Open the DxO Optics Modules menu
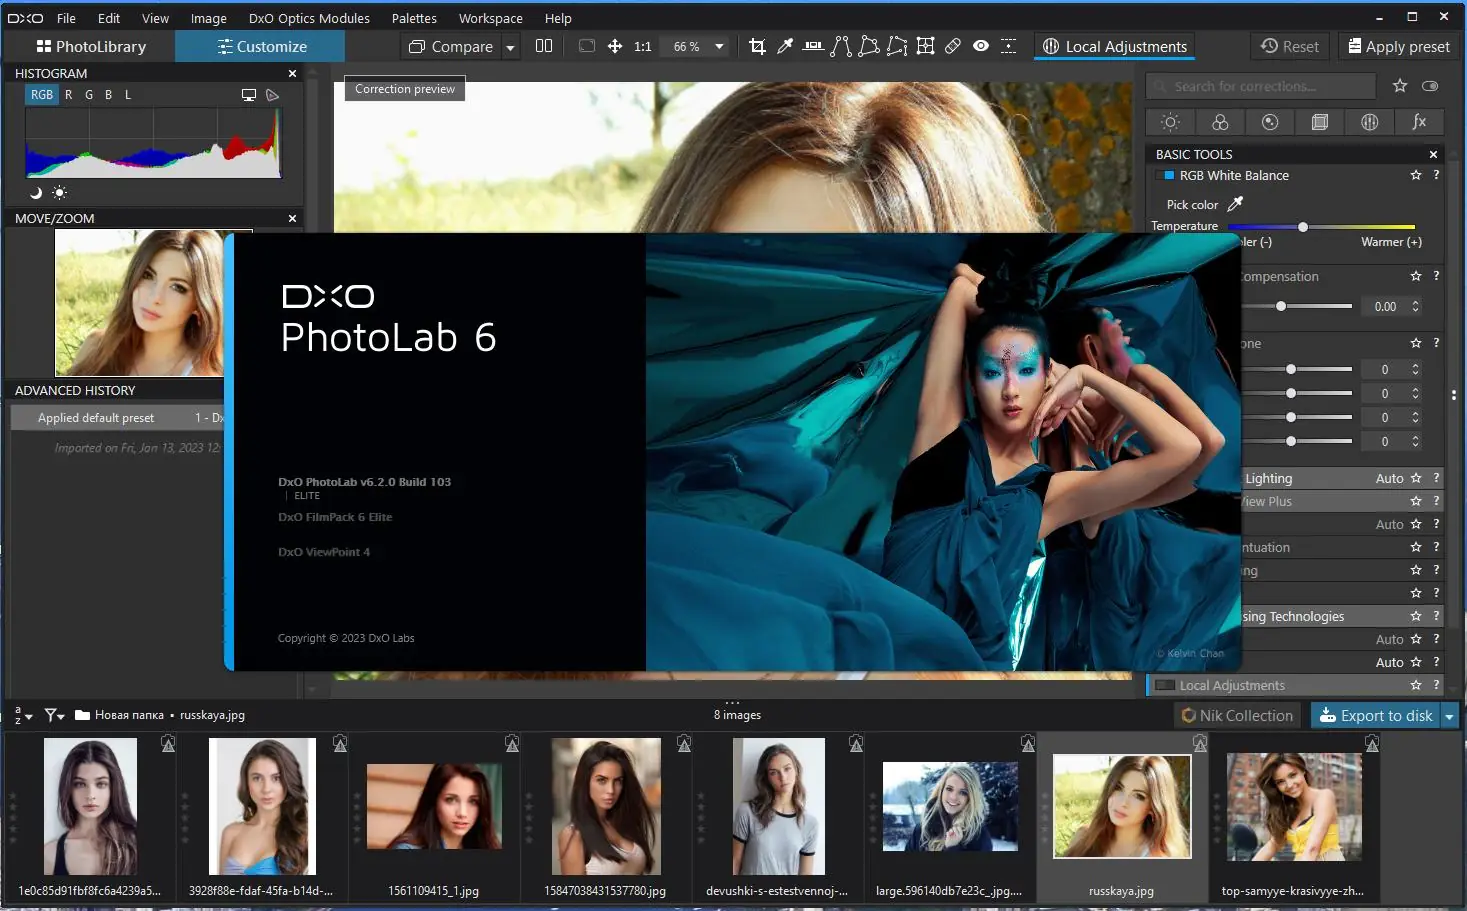The width and height of the screenshot is (1467, 911). tap(309, 18)
